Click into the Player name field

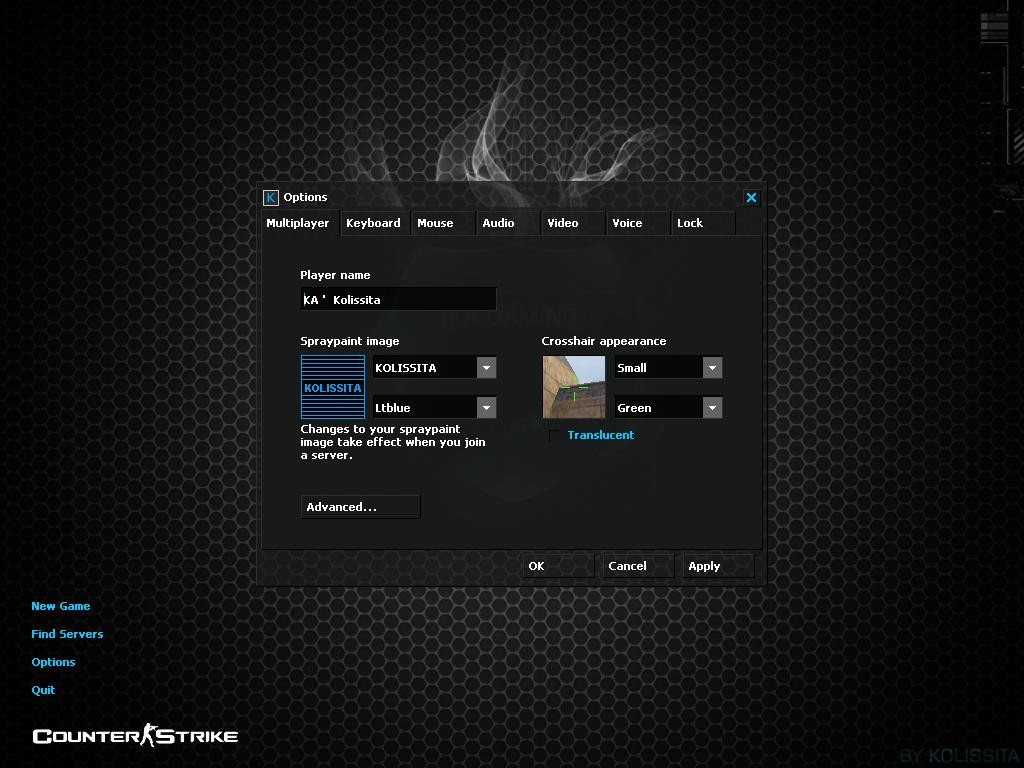click(398, 299)
